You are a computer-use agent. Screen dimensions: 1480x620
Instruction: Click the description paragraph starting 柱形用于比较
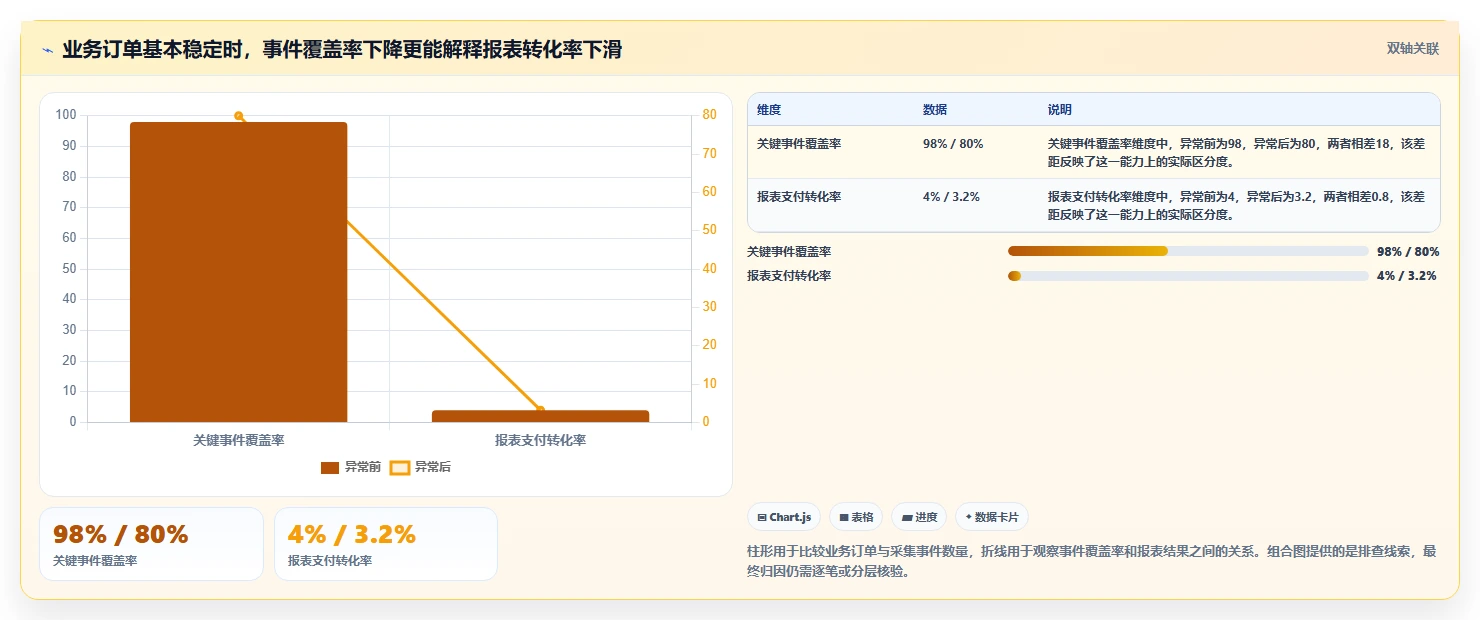(1091, 562)
